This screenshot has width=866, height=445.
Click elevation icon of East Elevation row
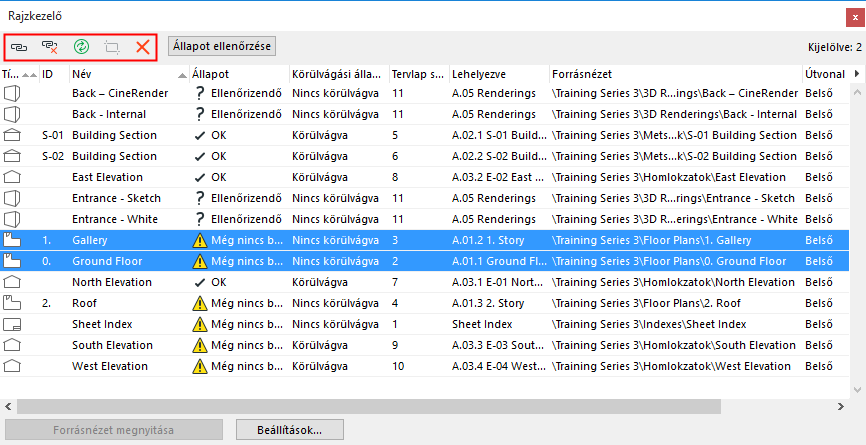coord(12,177)
